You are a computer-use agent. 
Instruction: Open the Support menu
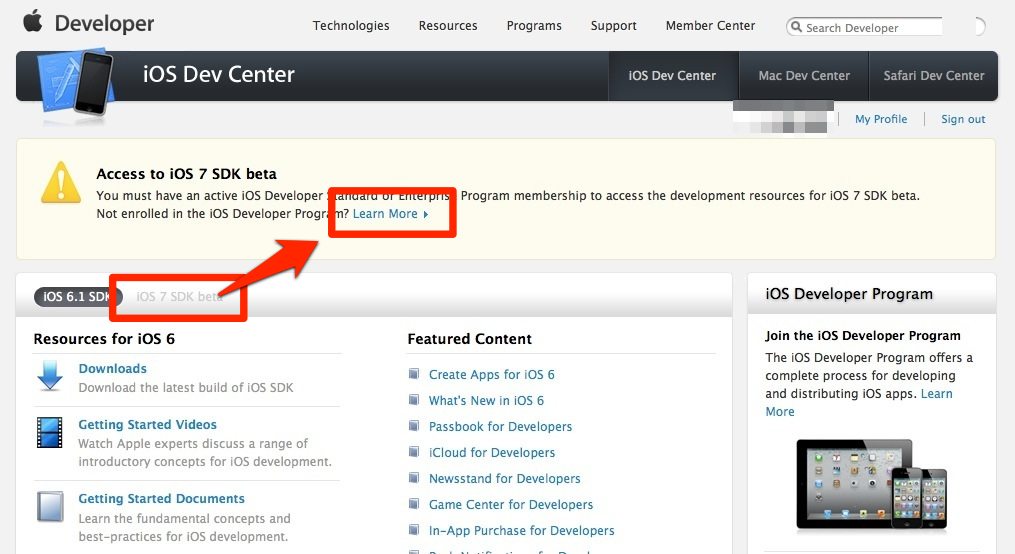614,26
